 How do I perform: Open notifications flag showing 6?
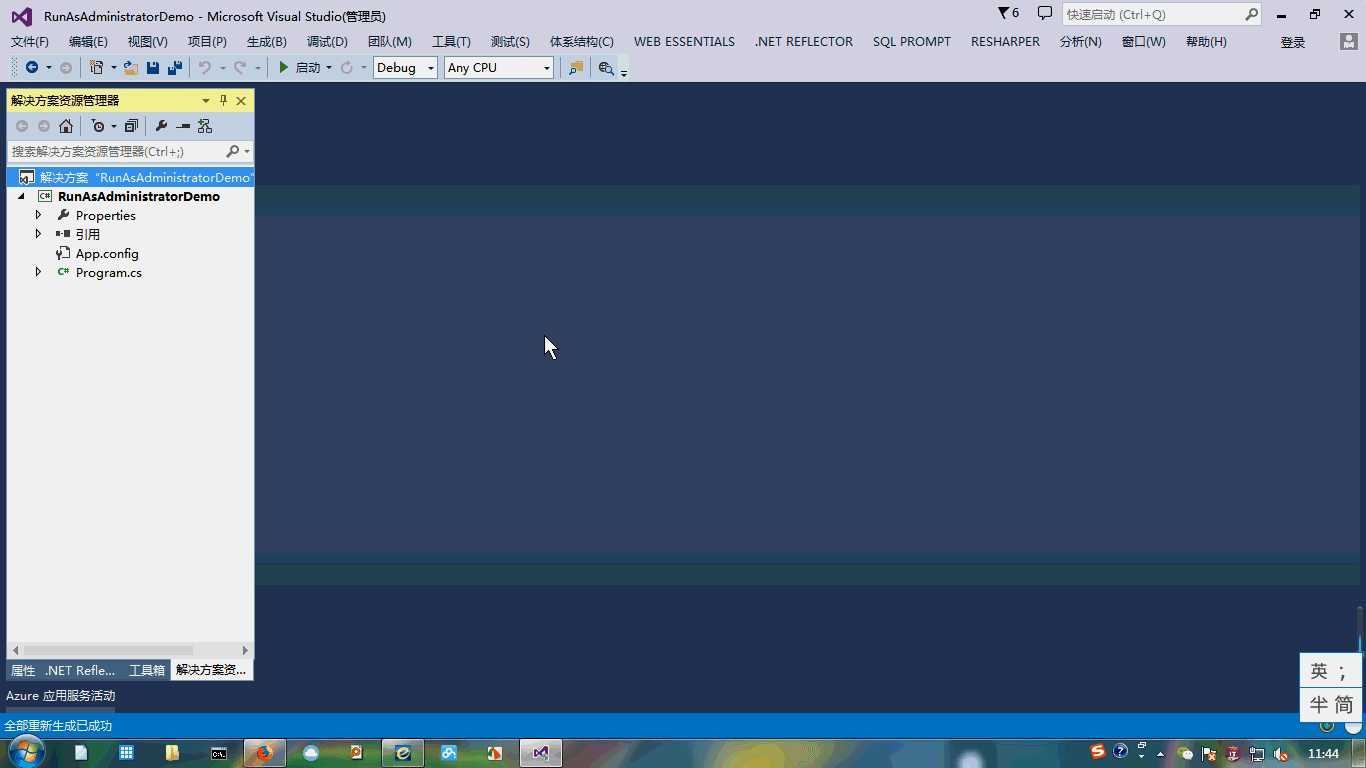pyautogui.click(x=1009, y=14)
